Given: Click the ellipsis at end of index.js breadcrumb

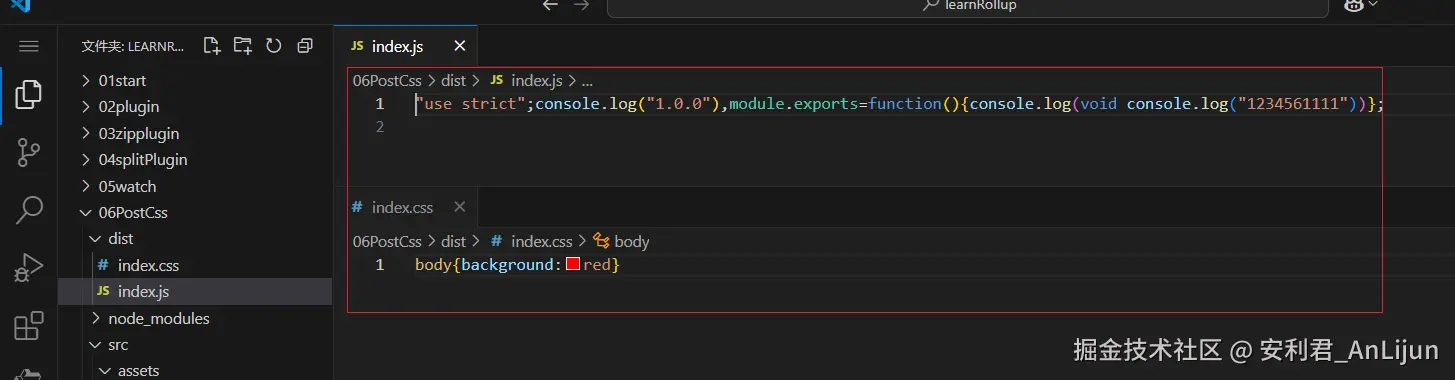Looking at the screenshot, I should pyautogui.click(x=587, y=81).
